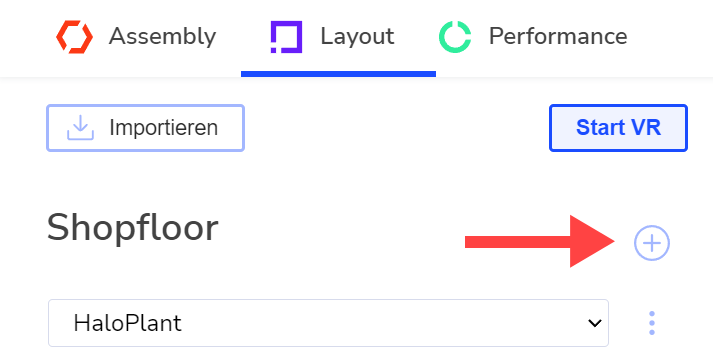Launch VR with the Start VR button
The height and width of the screenshot is (362, 713).
618,128
